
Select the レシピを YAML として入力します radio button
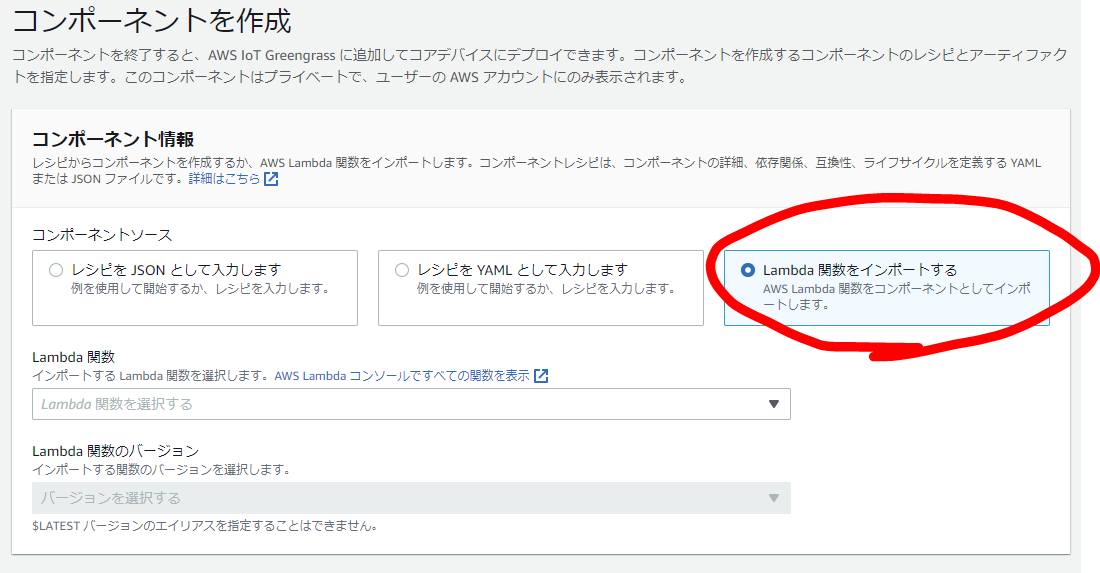click(402, 270)
